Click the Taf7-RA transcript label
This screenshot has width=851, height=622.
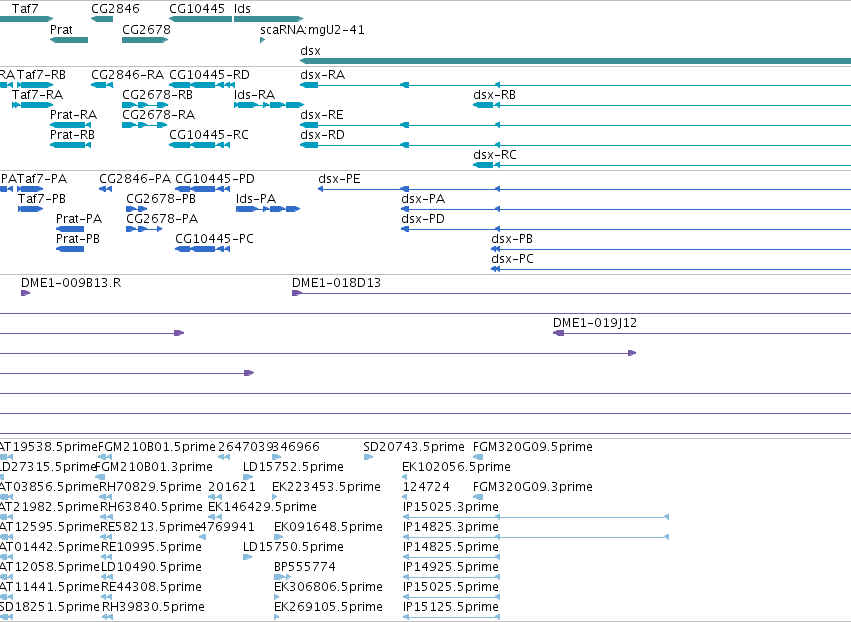click(x=37, y=94)
